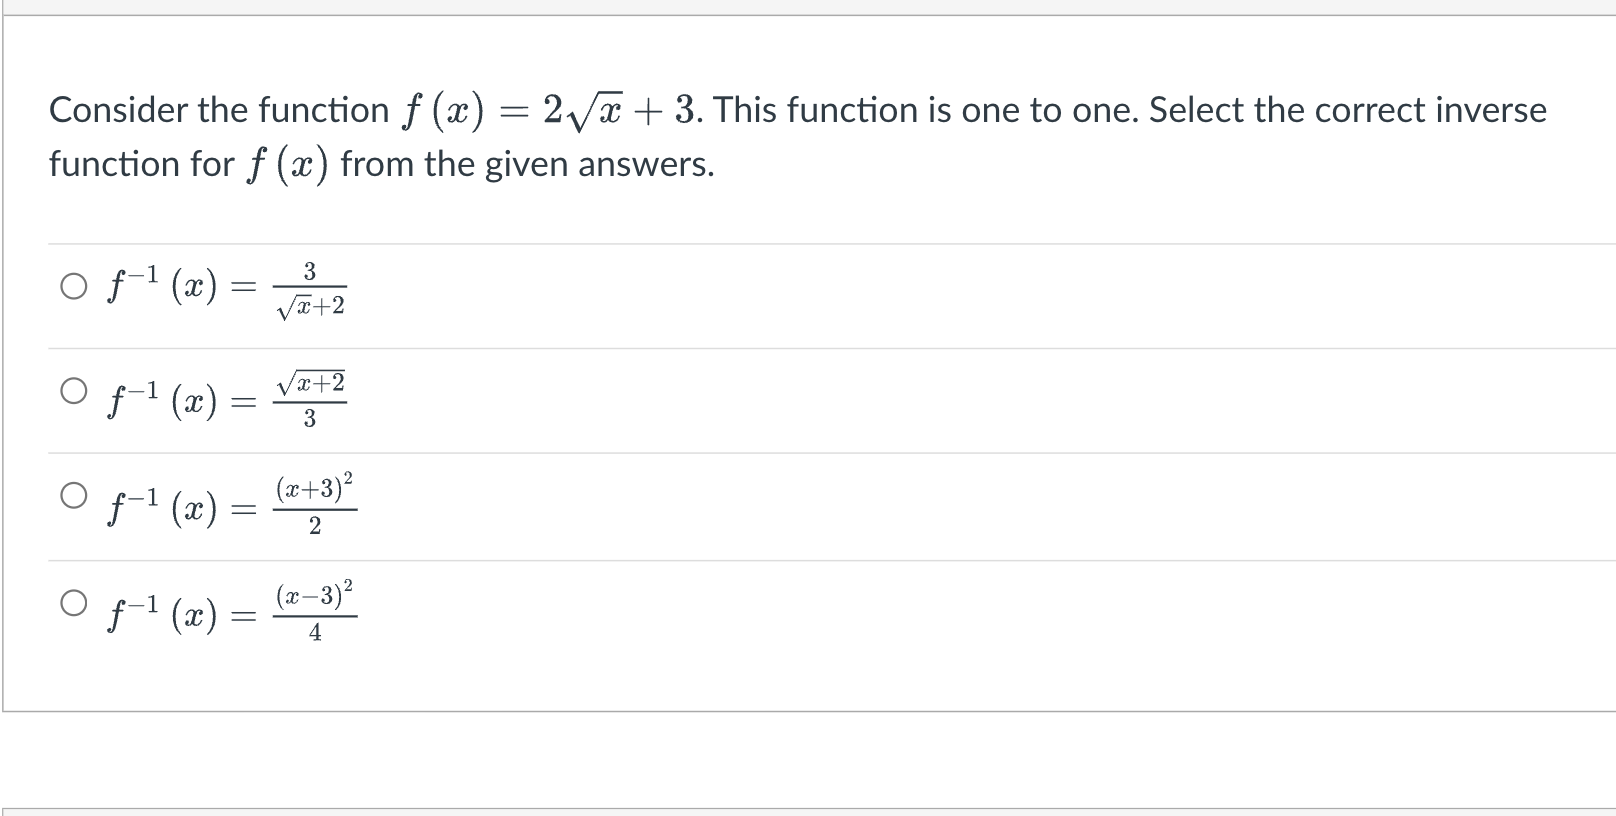
Task: Select the radio button for f⁻¹(x) = (x−3)²/4
Action: pos(72,603)
